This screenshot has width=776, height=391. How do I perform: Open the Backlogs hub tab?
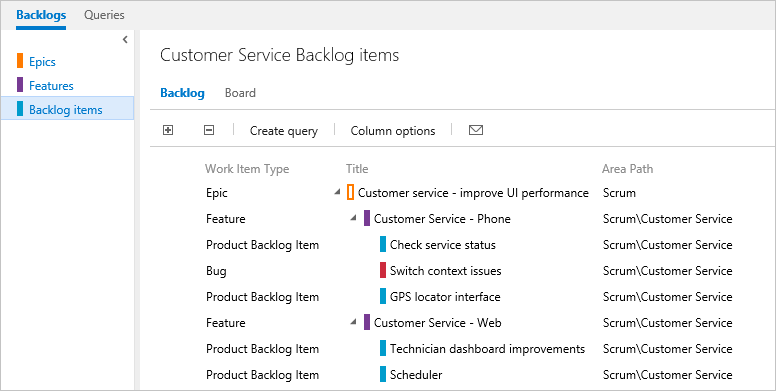click(41, 15)
